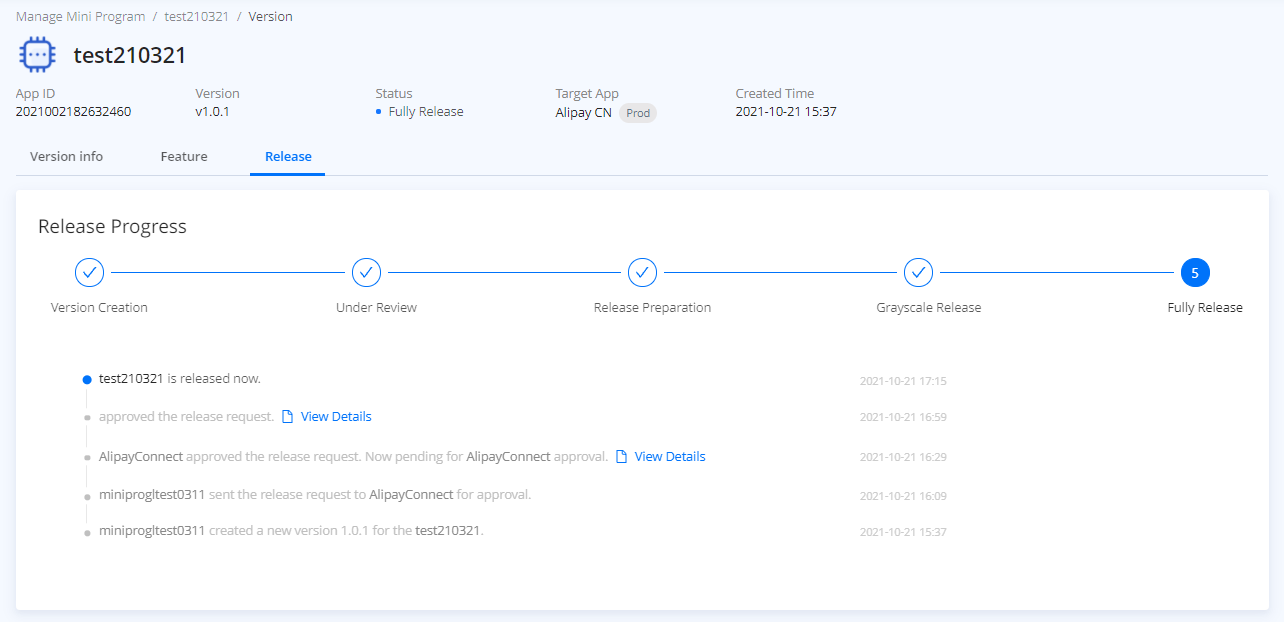Switch to the Feature tab
The height and width of the screenshot is (622, 1284).
point(184,157)
